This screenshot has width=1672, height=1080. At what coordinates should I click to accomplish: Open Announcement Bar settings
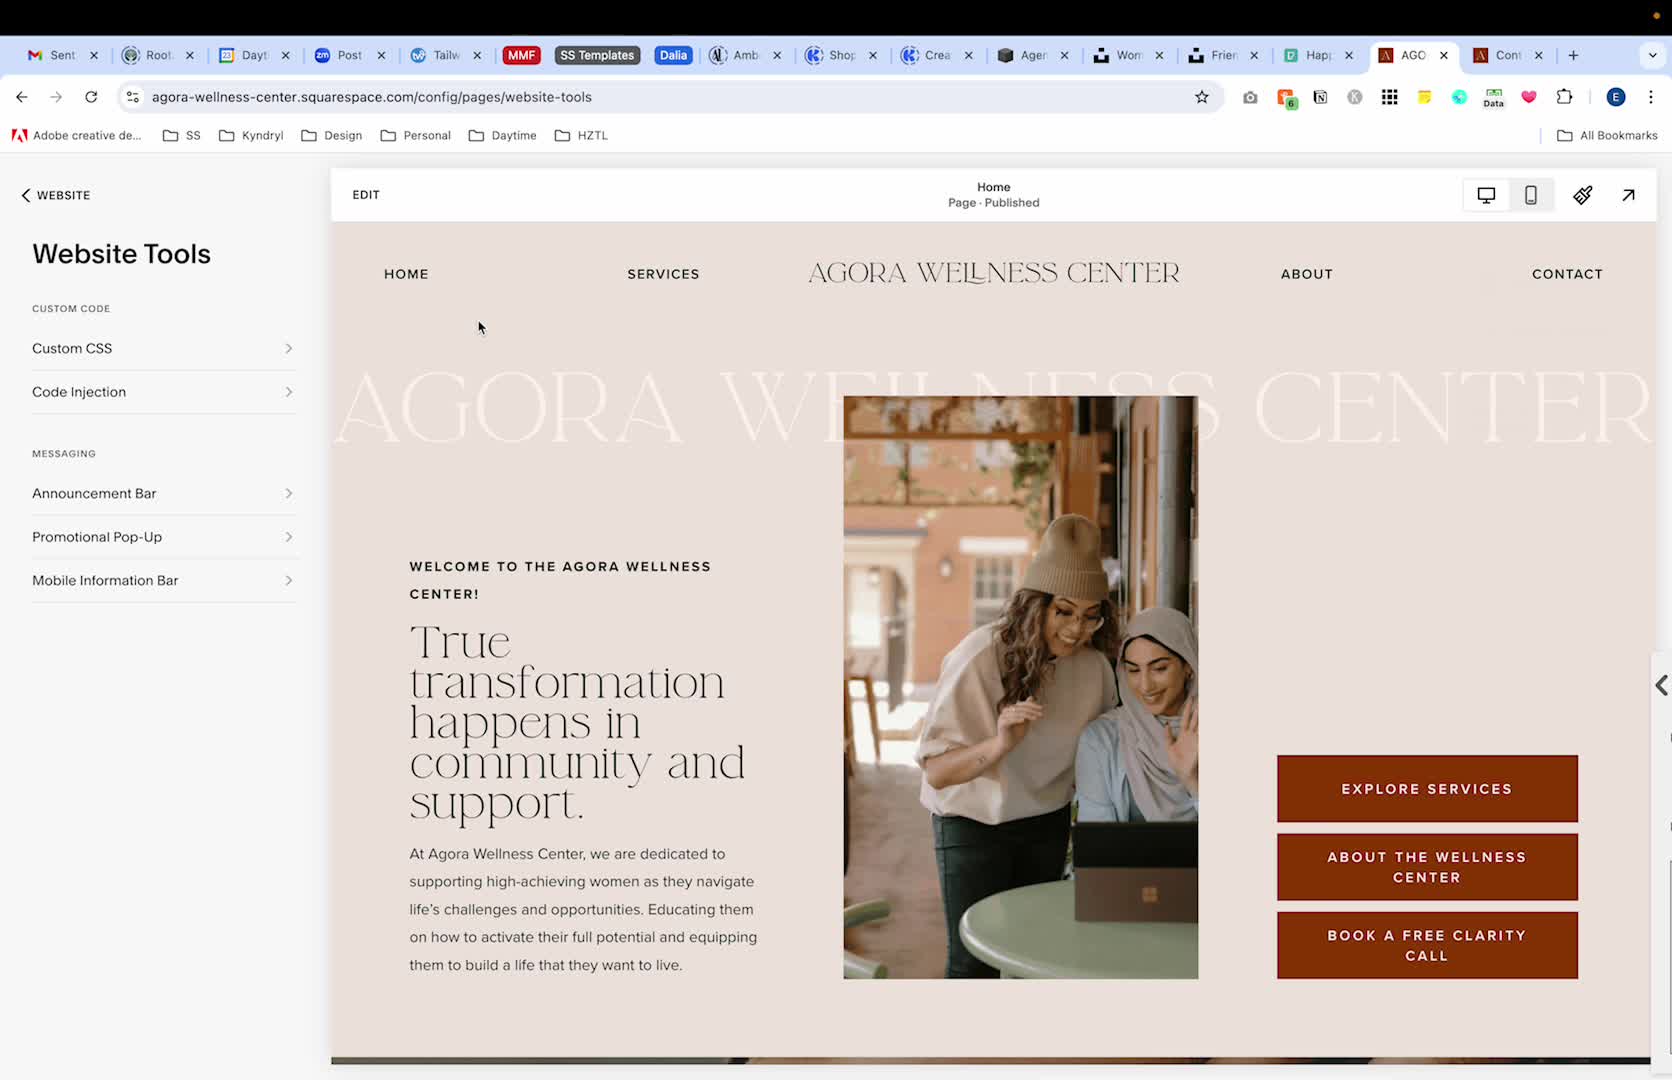tap(163, 493)
